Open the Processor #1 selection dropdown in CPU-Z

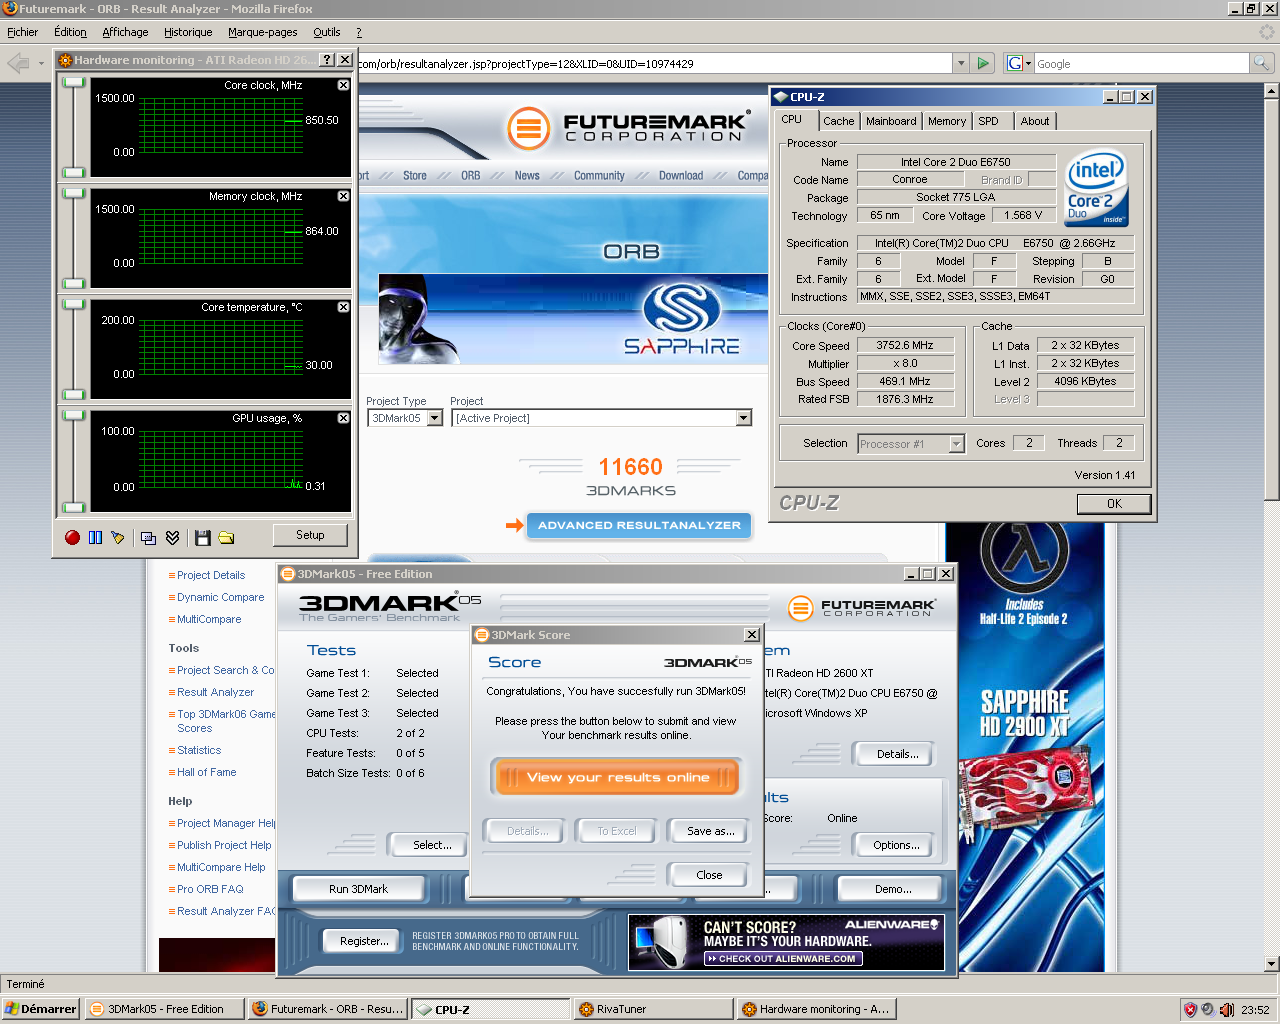pos(956,444)
